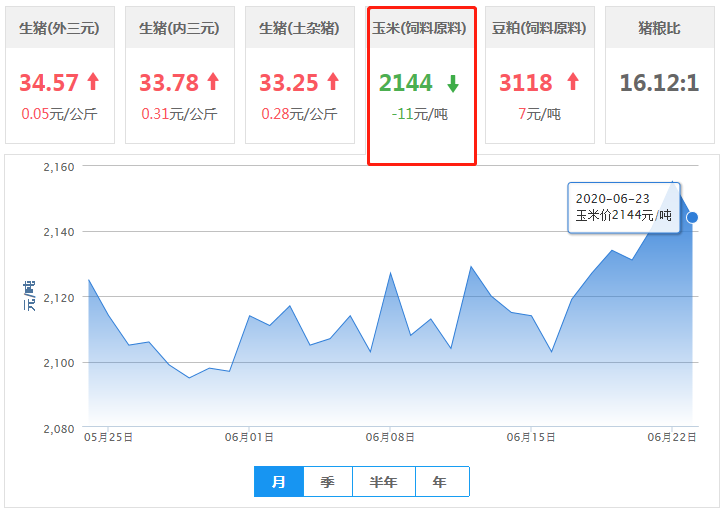This screenshot has height=514, width=725.
Task: Select the 生猪(土杂猪) header
Action: point(300,28)
